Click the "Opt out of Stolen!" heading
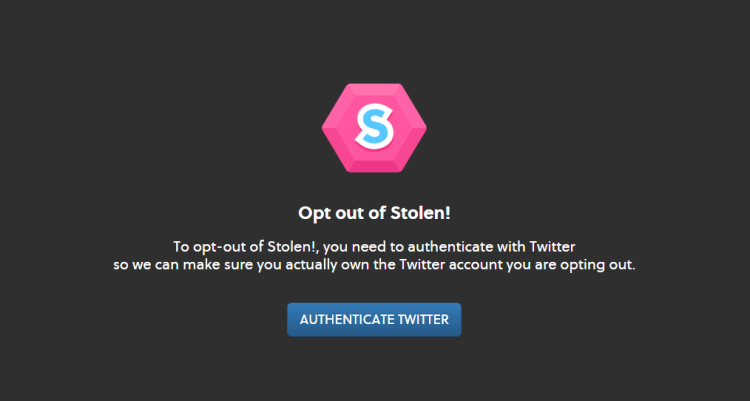 coord(374,212)
